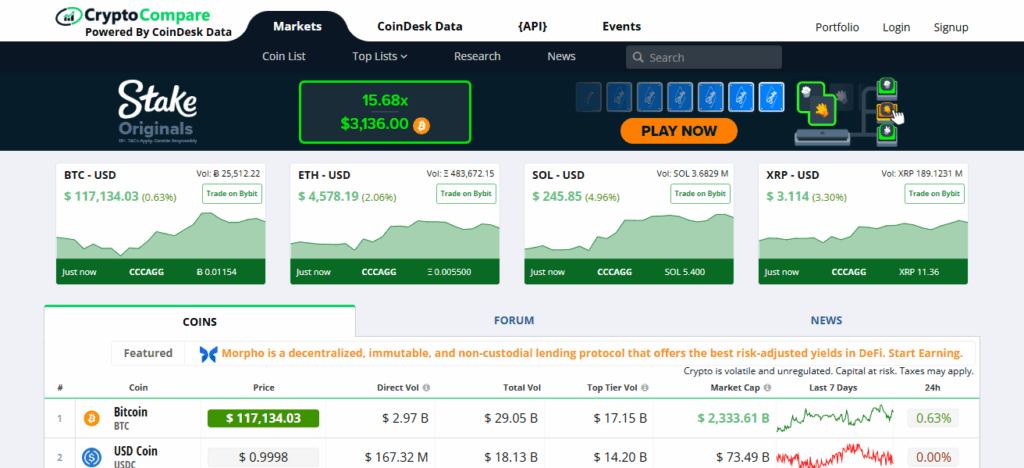The height and width of the screenshot is (468, 1024).
Task: Click the Bitcoin top tier volume $ 17.15 B
Action: 620,418
